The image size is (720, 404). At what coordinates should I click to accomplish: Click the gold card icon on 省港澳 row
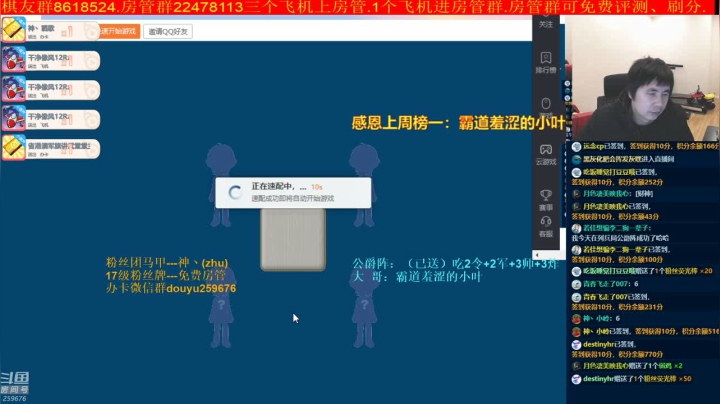point(14,147)
